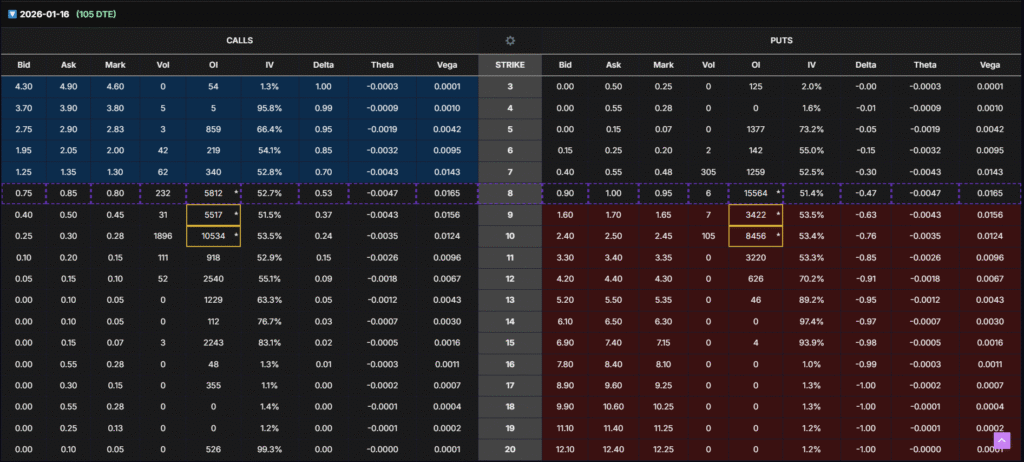Click the call bid 0.75 at strike 8
This screenshot has width=1024, height=462.
click(x=24, y=193)
